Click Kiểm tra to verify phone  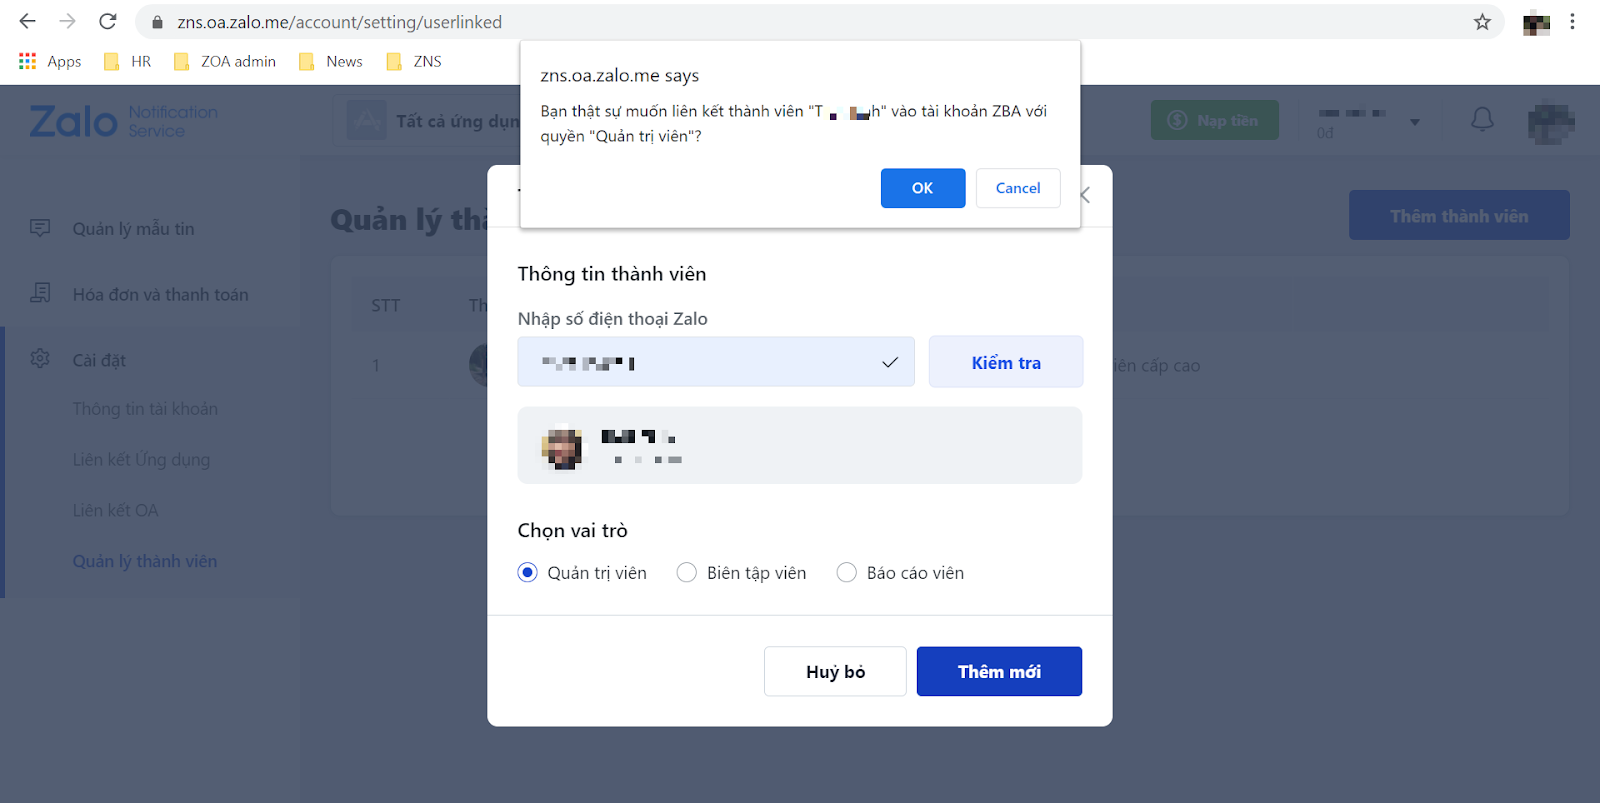pos(1006,362)
